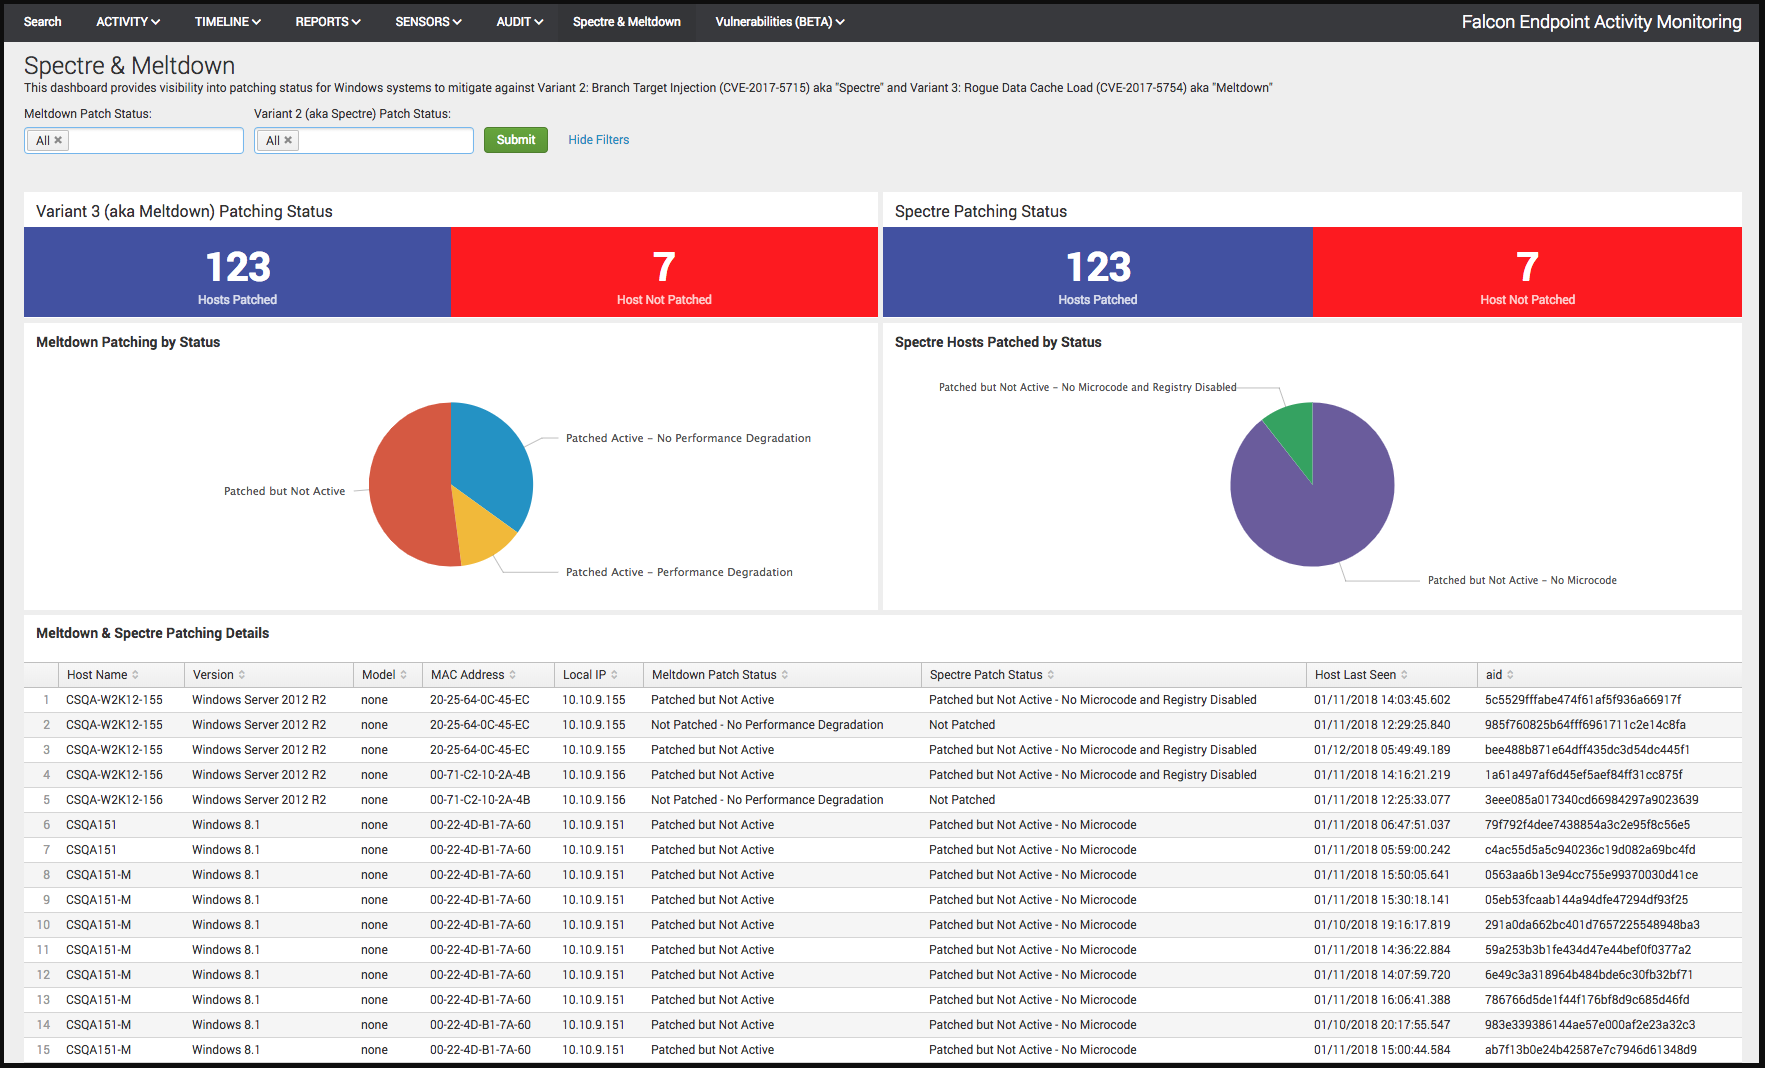Image resolution: width=1765 pixels, height=1068 pixels.
Task: Click 'Windows Server 2012 R2' in row 1
Action: click(259, 700)
